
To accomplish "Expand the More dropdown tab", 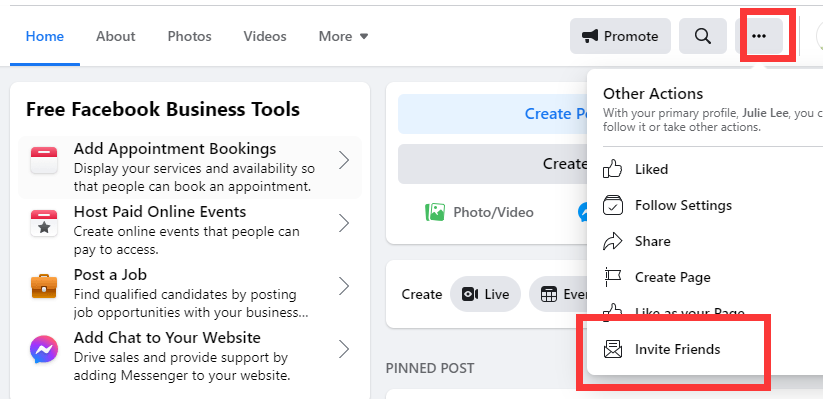I will point(344,36).
